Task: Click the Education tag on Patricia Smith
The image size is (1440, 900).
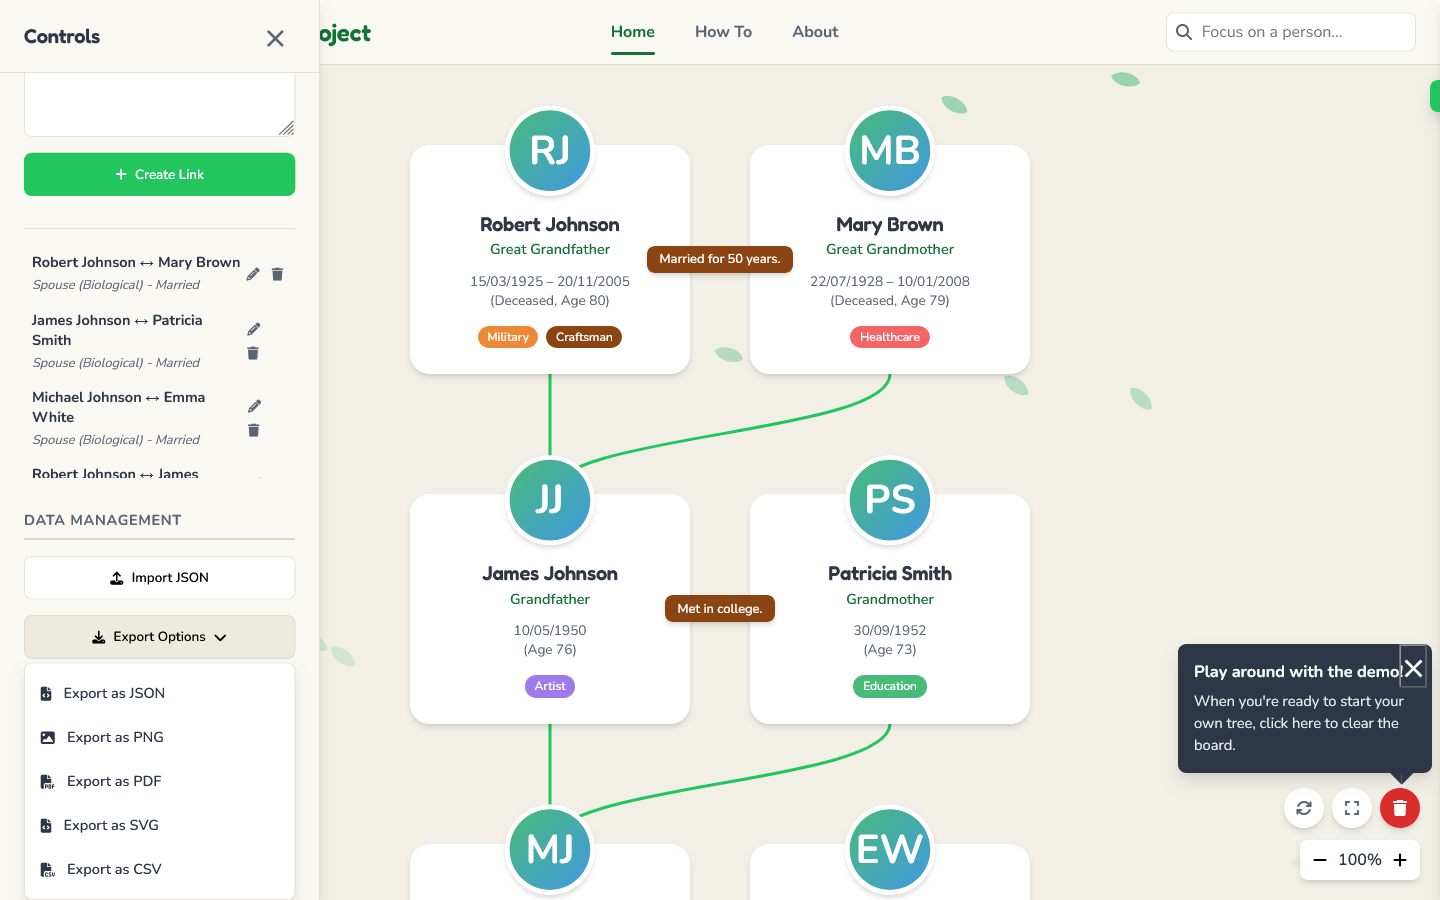Action: (x=890, y=686)
